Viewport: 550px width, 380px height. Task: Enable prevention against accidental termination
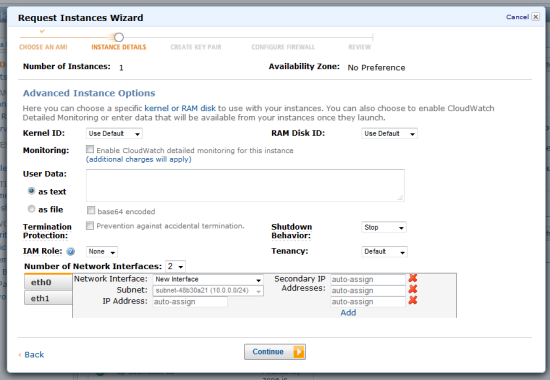tap(90, 226)
